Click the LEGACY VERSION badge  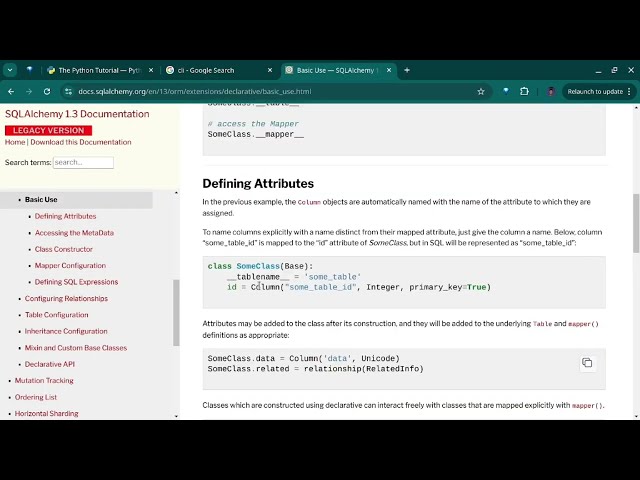(49, 130)
